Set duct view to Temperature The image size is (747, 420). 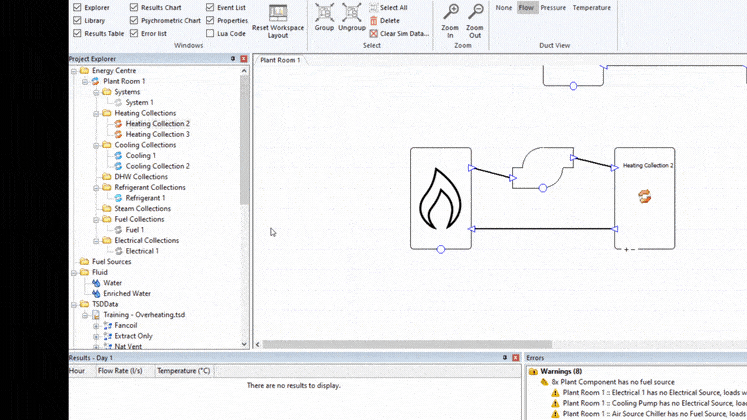592,8
